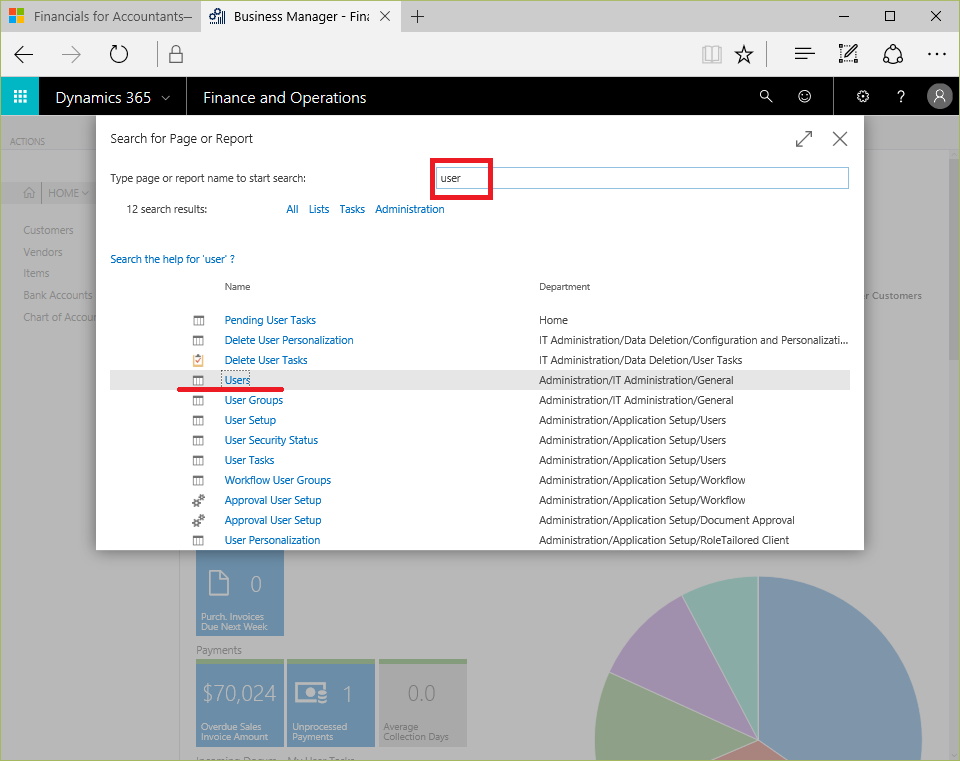Select Customers in the left navigation
960x761 pixels.
click(48, 230)
